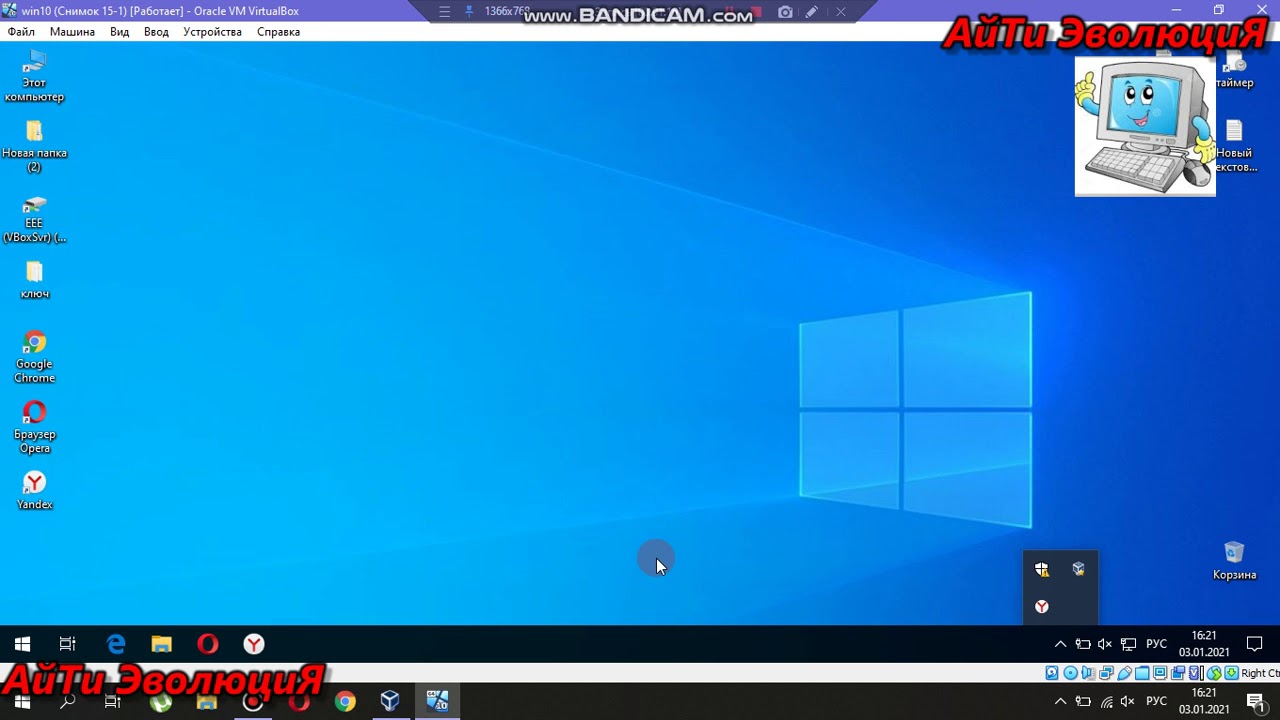The height and width of the screenshot is (720, 1280).
Task: Restore down the VirtualBox window
Action: pos(1219,10)
